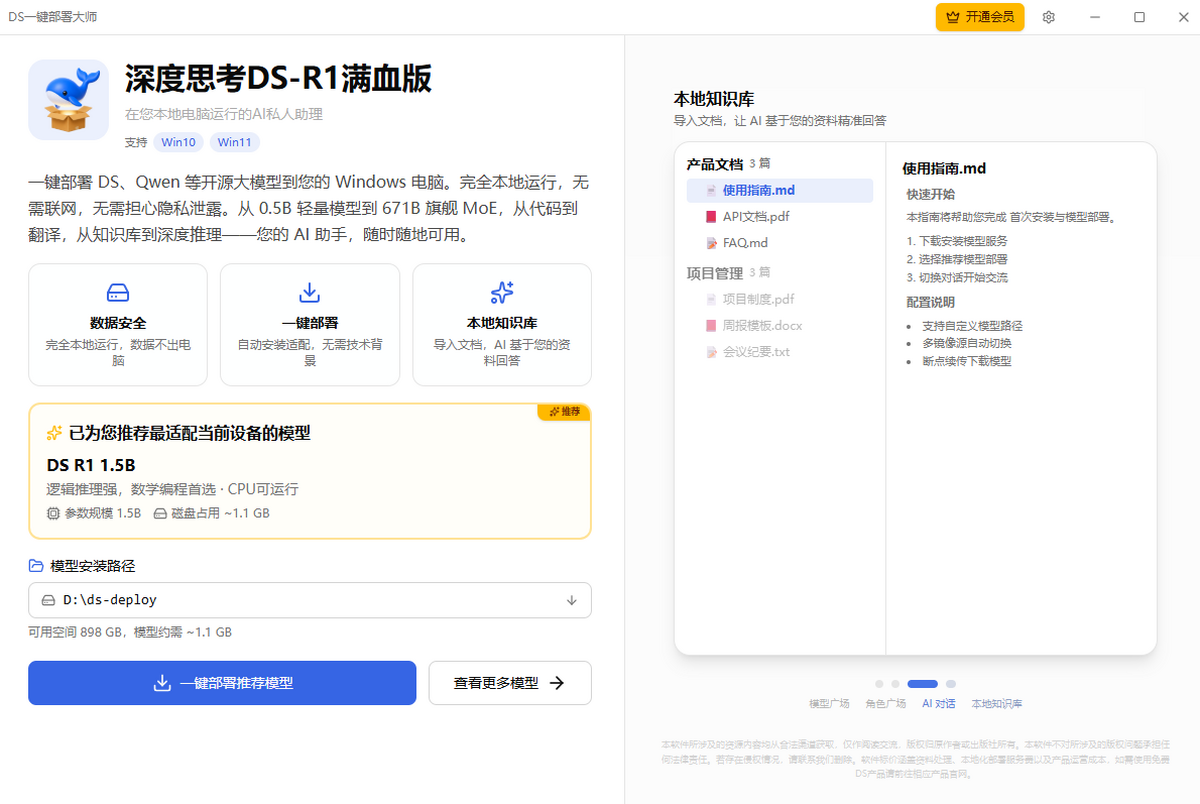The height and width of the screenshot is (804, 1200).
Task: Click the 一键部署 feature card
Action: point(310,325)
